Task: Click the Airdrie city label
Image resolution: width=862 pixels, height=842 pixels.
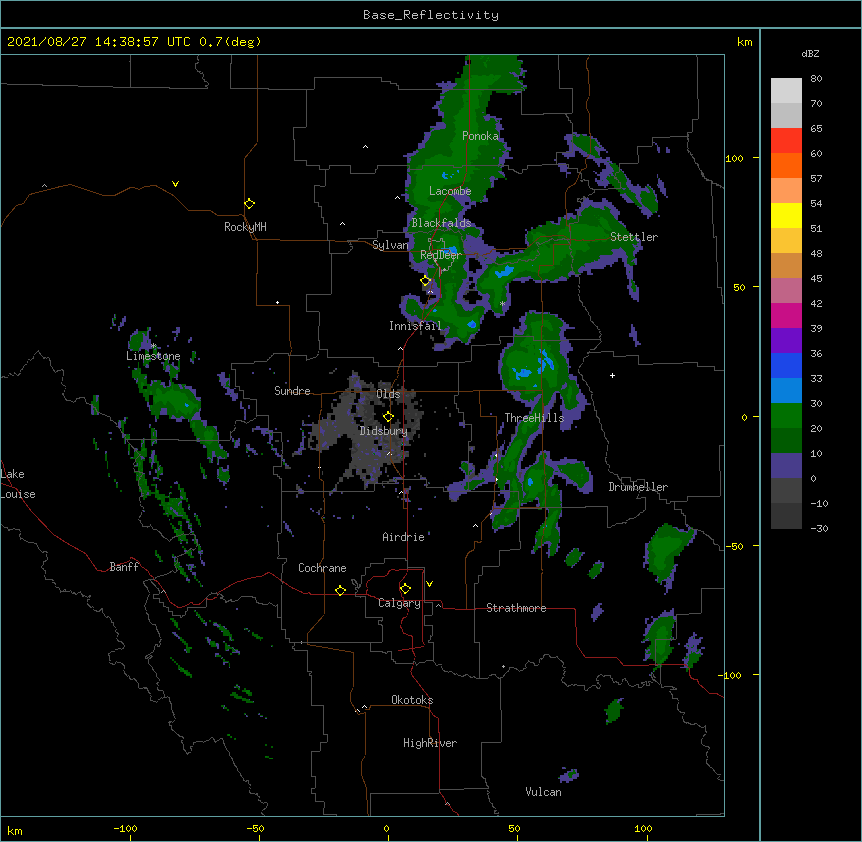Action: click(403, 537)
